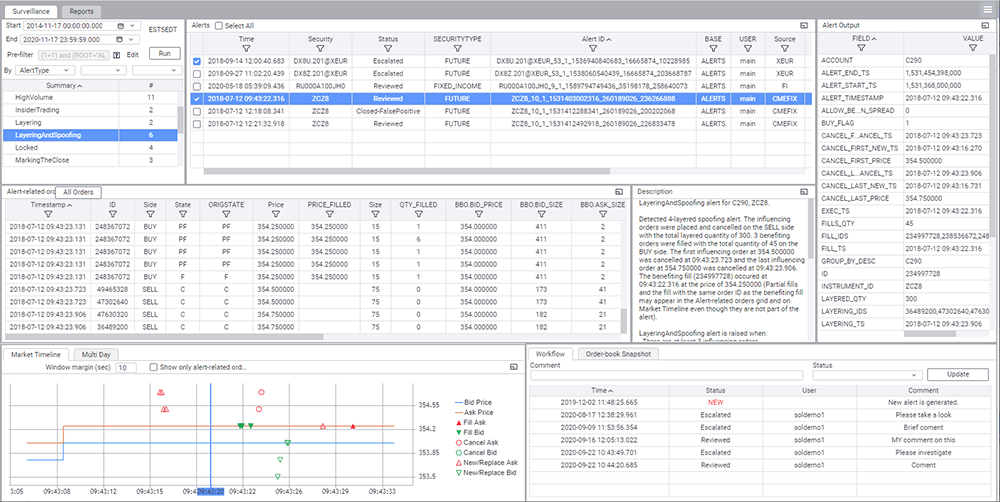Open the hamburger menu at top right
Image resolution: width=1000 pixels, height=502 pixels.
(x=987, y=10)
